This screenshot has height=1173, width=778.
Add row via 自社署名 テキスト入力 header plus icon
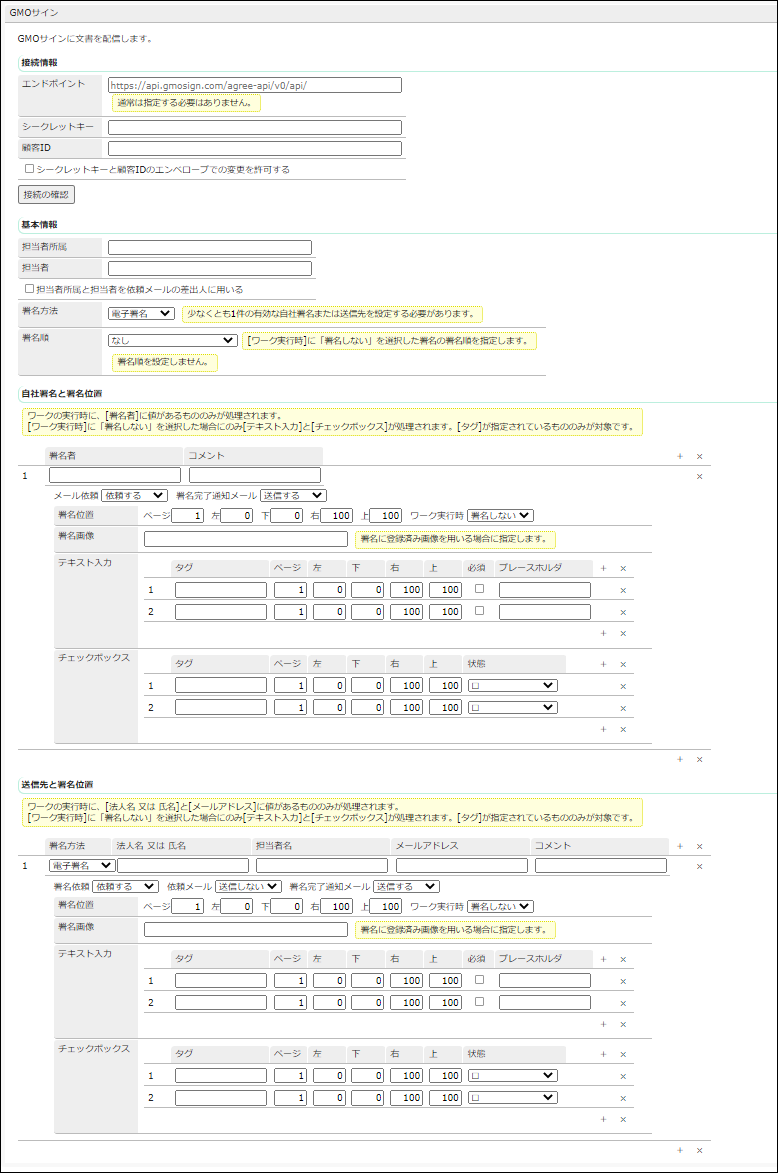click(603, 568)
